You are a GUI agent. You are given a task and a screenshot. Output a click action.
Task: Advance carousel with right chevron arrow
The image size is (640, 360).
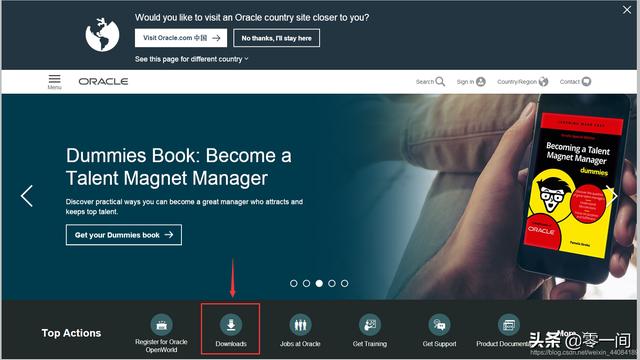click(x=612, y=196)
